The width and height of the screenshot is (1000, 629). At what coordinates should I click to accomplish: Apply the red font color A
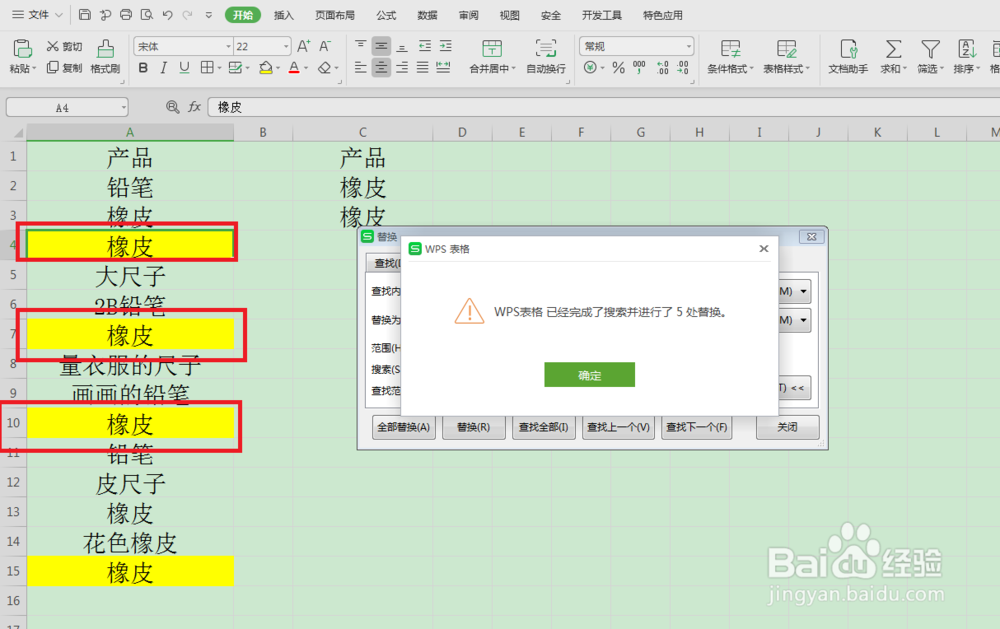[293, 68]
